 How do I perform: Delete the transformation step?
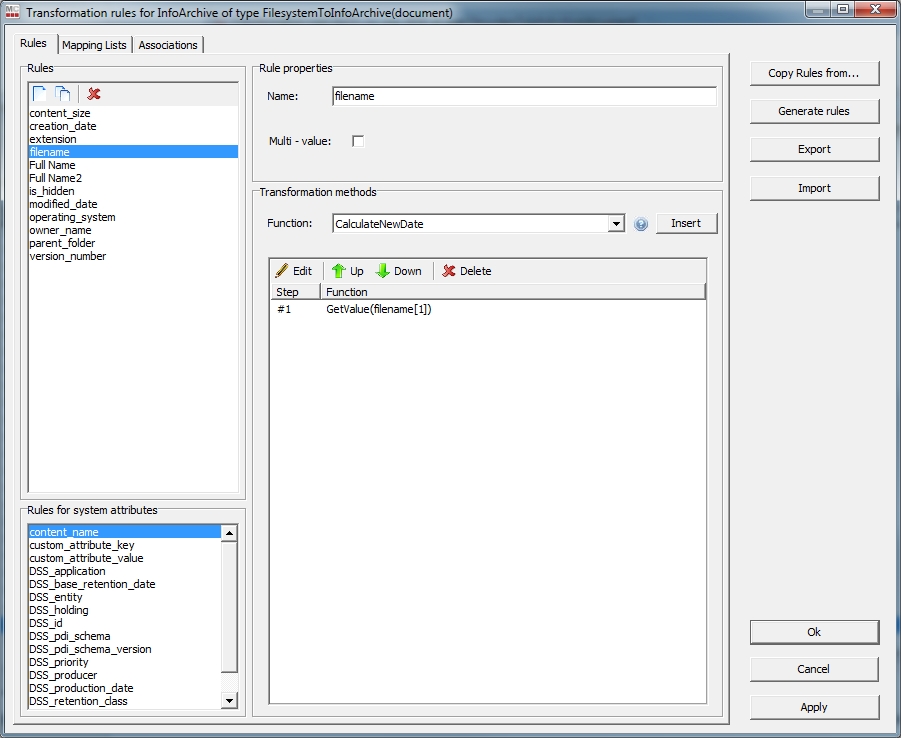coord(467,271)
